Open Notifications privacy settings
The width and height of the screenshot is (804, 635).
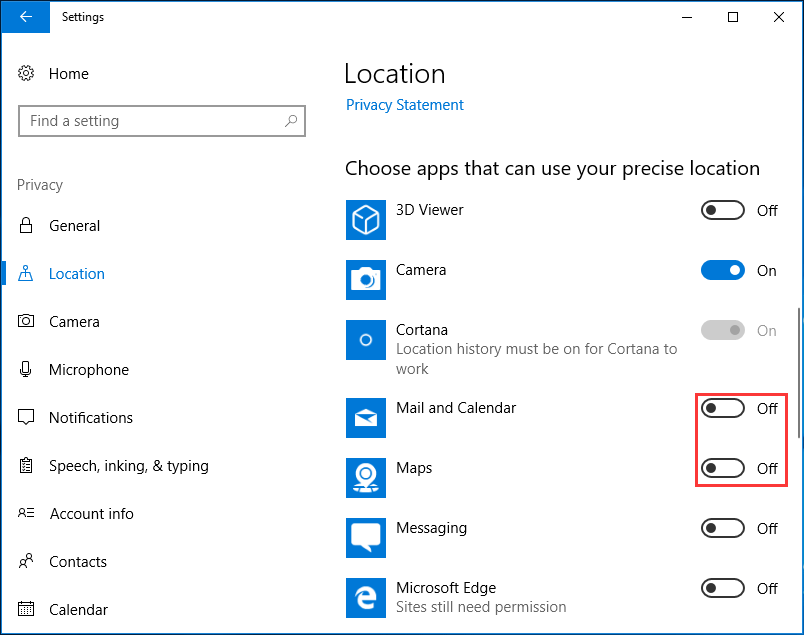tap(91, 418)
